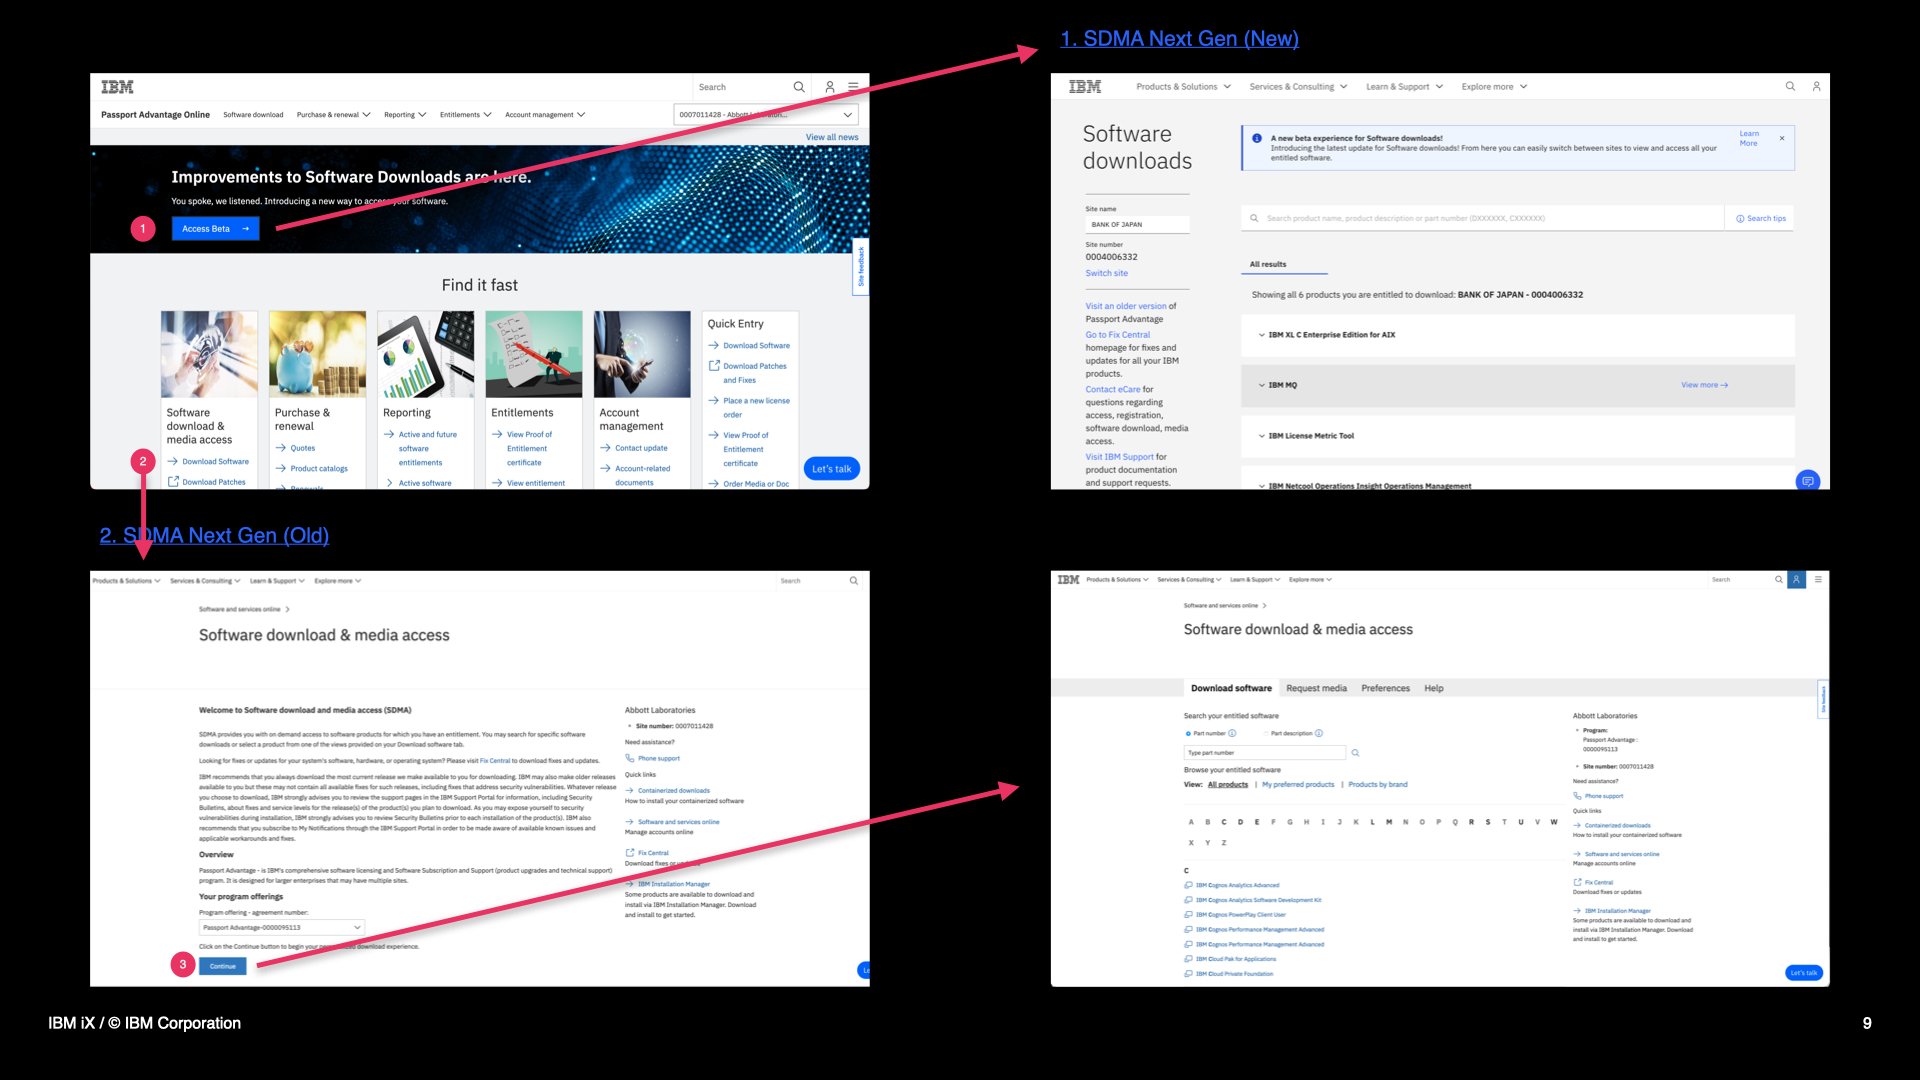Click the Go to Fix Central link
Image resolution: width=1920 pixels, height=1080 pixels.
point(1117,335)
